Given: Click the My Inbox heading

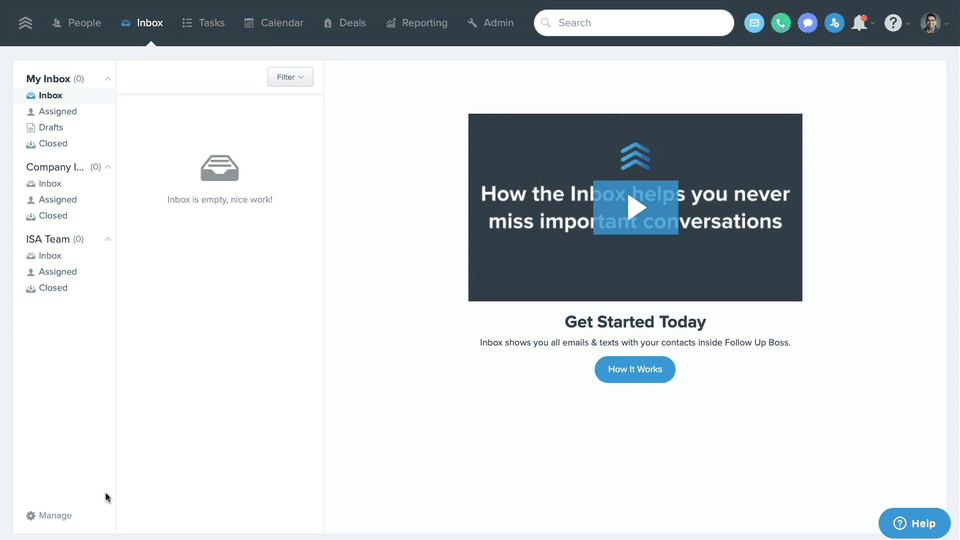Looking at the screenshot, I should pyautogui.click(x=48, y=78).
